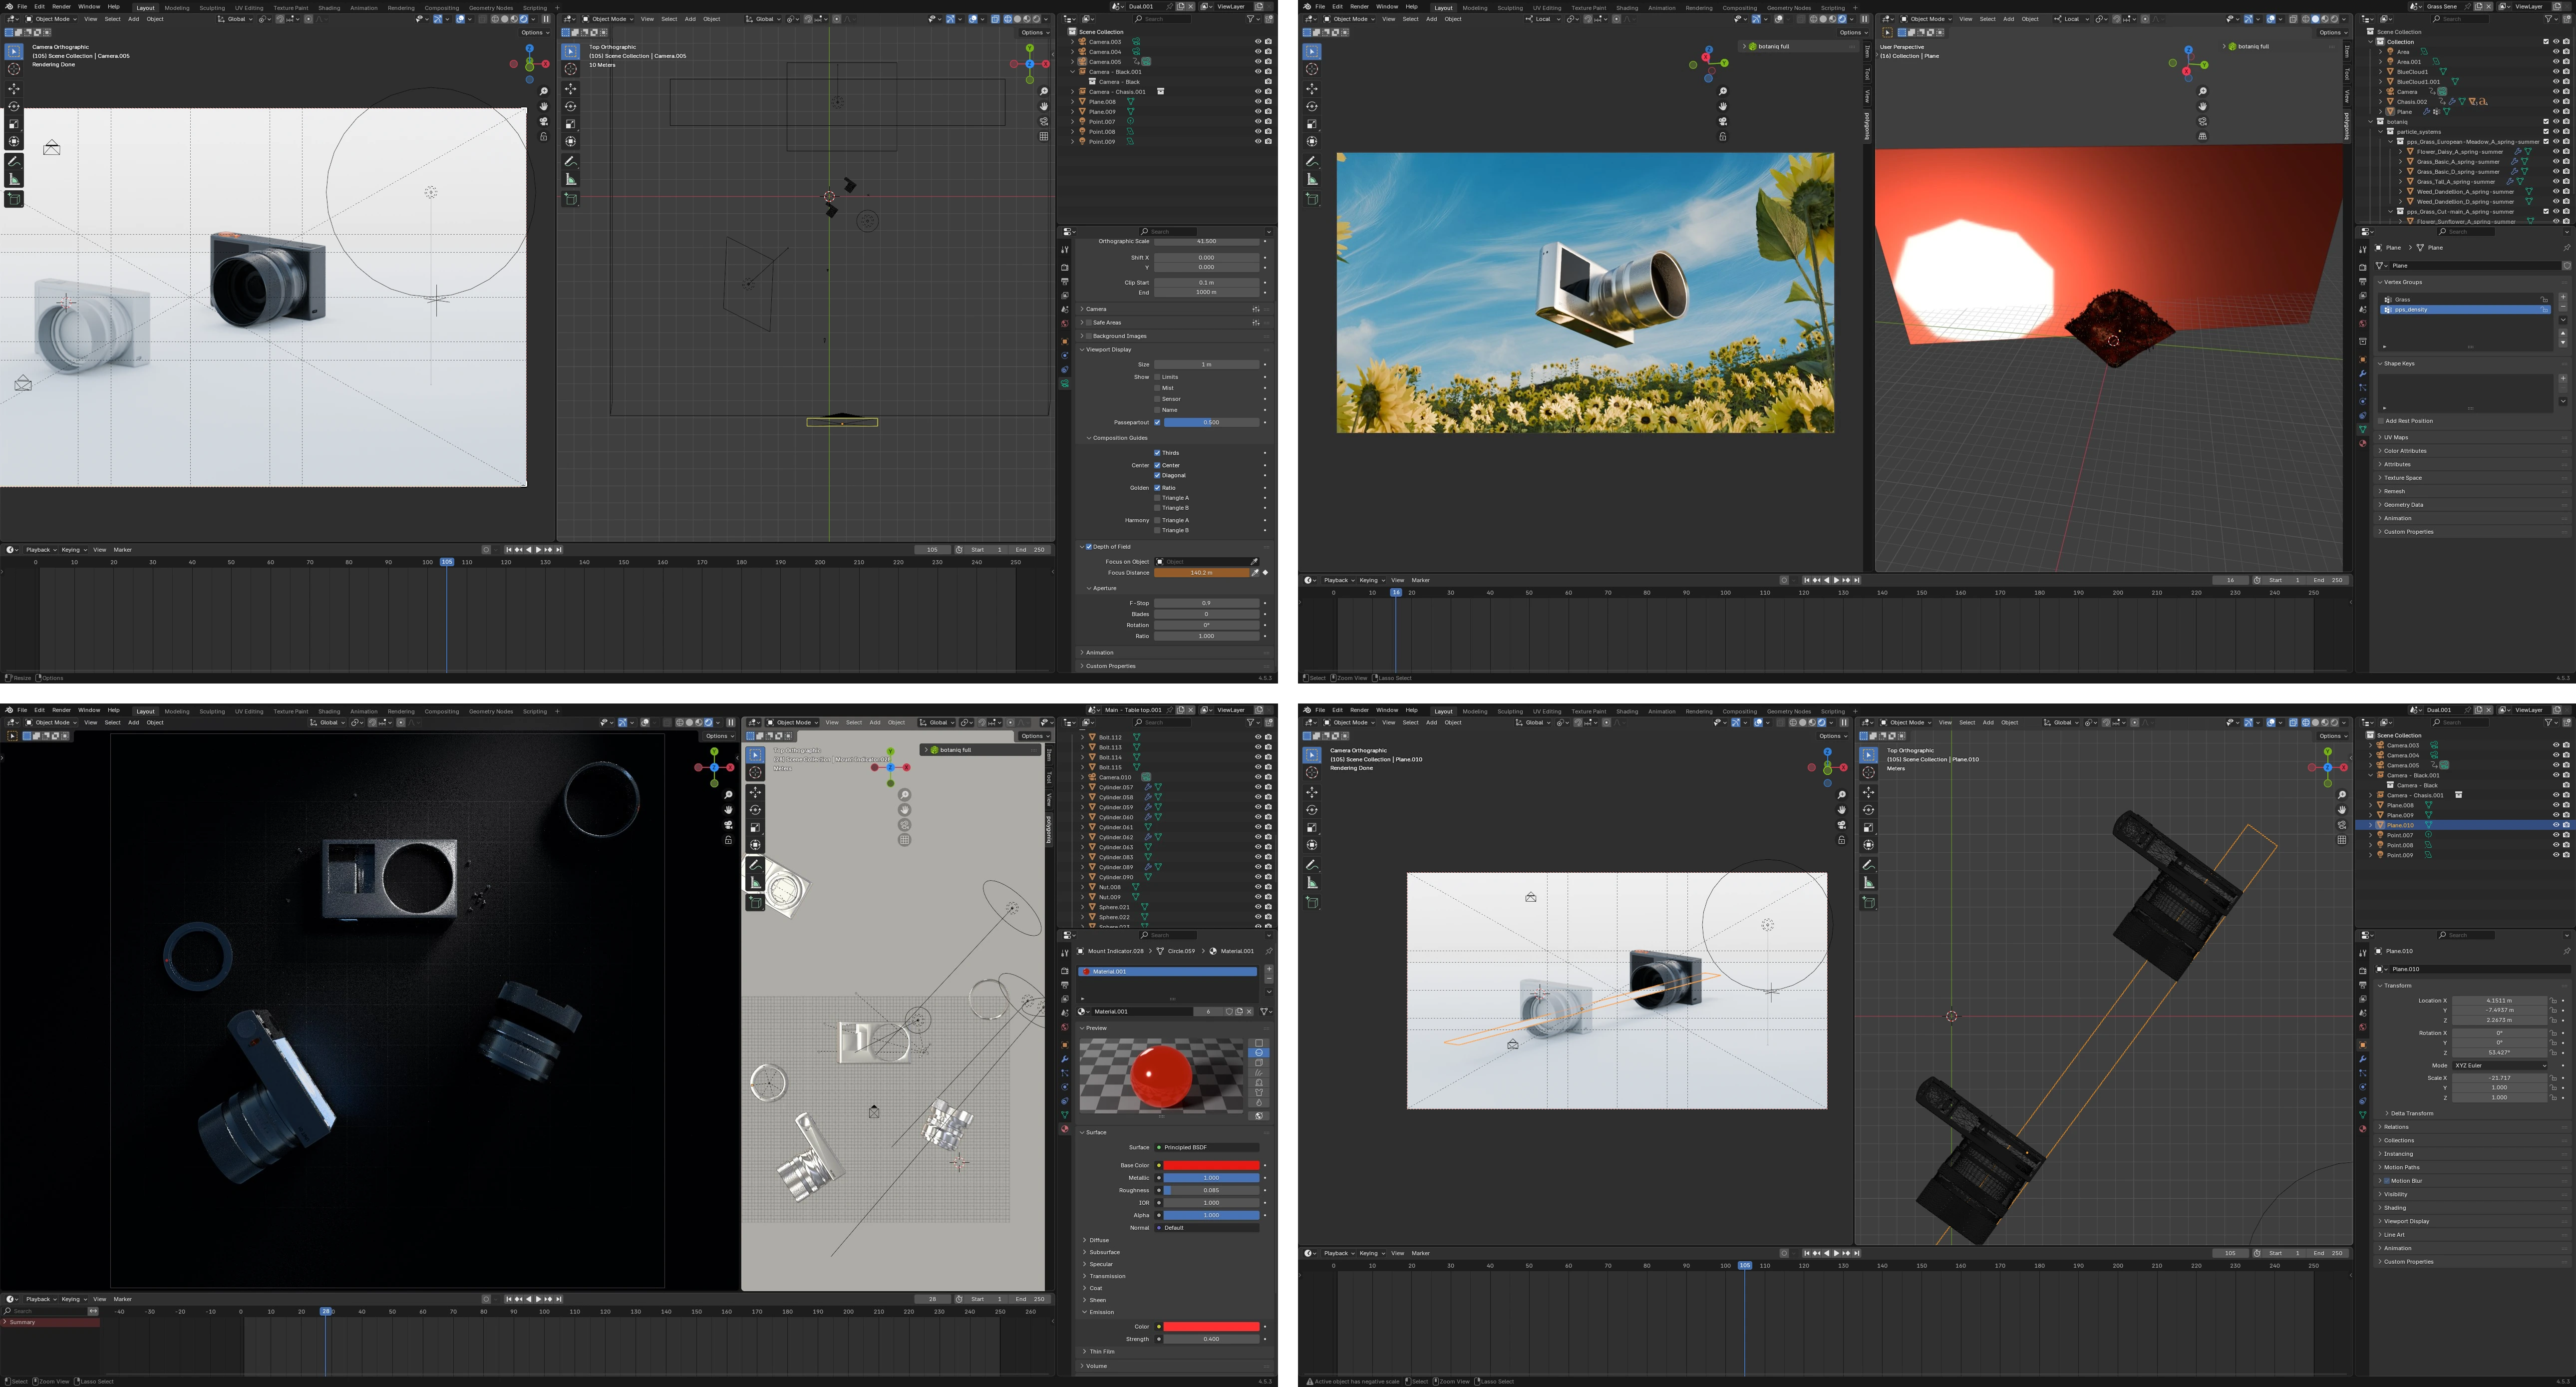Click the Orthographic Scale 41.500 field

[x=1206, y=241]
